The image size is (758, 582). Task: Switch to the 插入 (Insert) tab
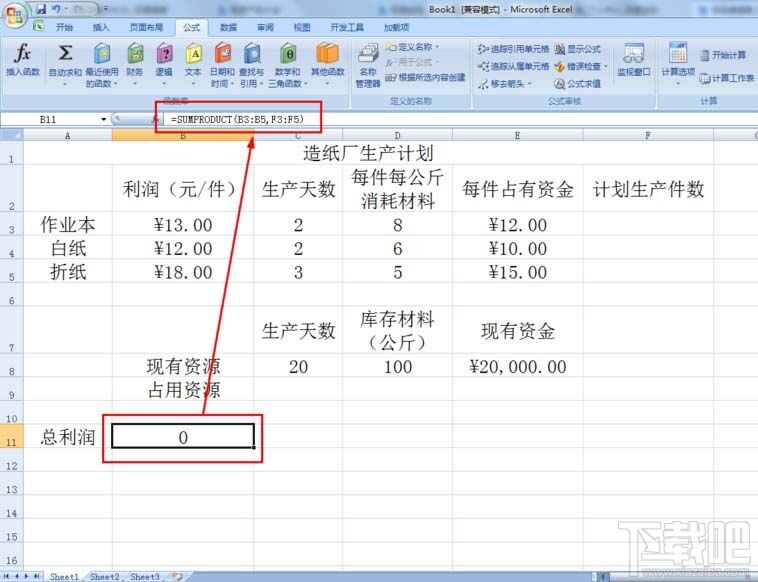coord(101,27)
